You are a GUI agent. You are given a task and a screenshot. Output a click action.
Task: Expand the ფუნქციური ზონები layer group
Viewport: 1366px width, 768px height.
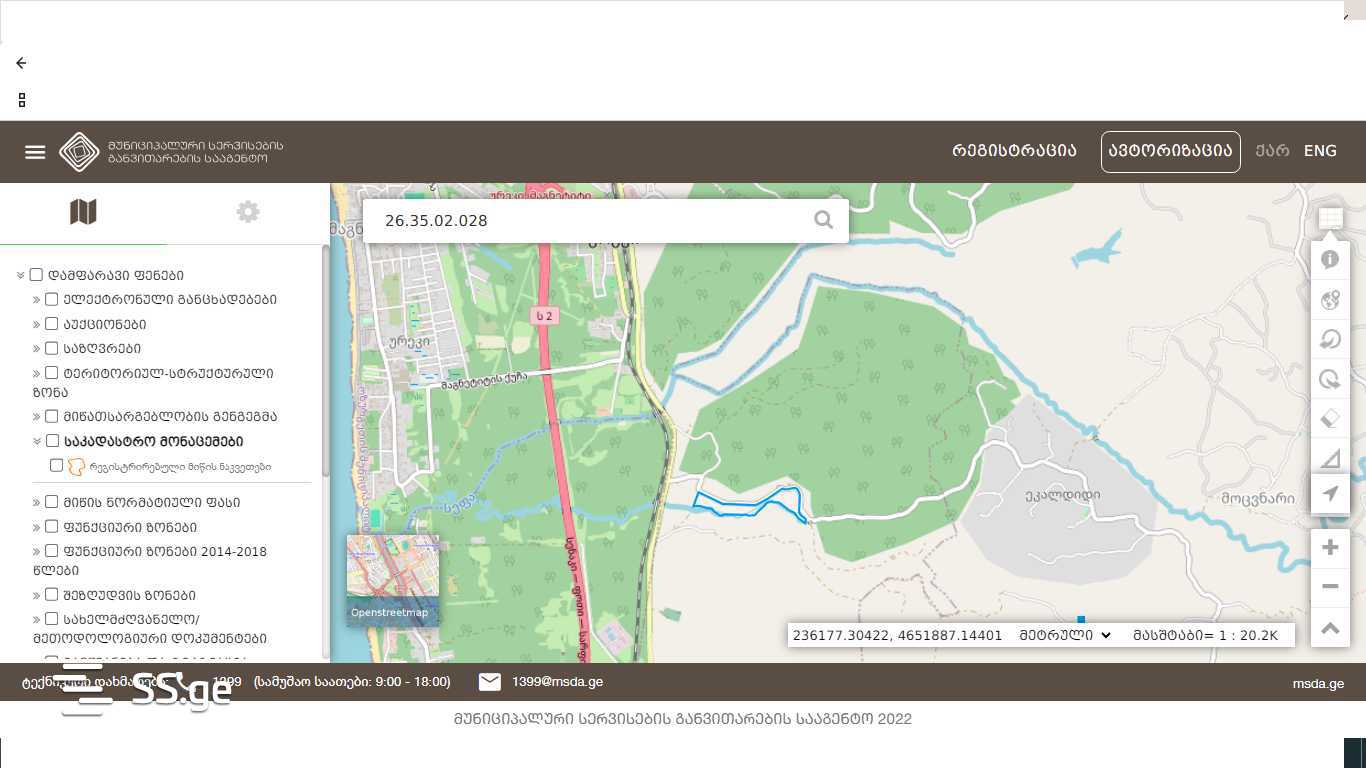point(37,527)
